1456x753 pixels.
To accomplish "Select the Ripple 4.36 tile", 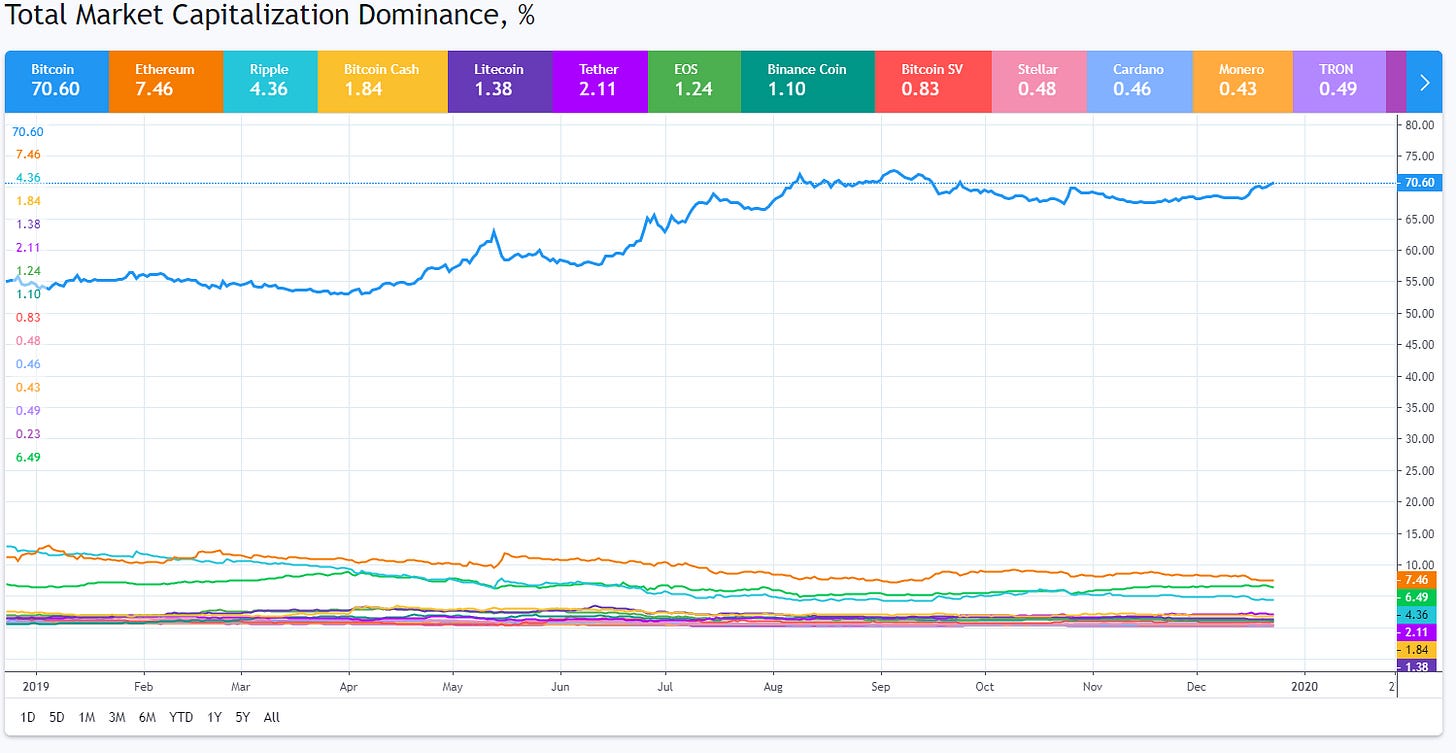I will pyautogui.click(x=270, y=81).
